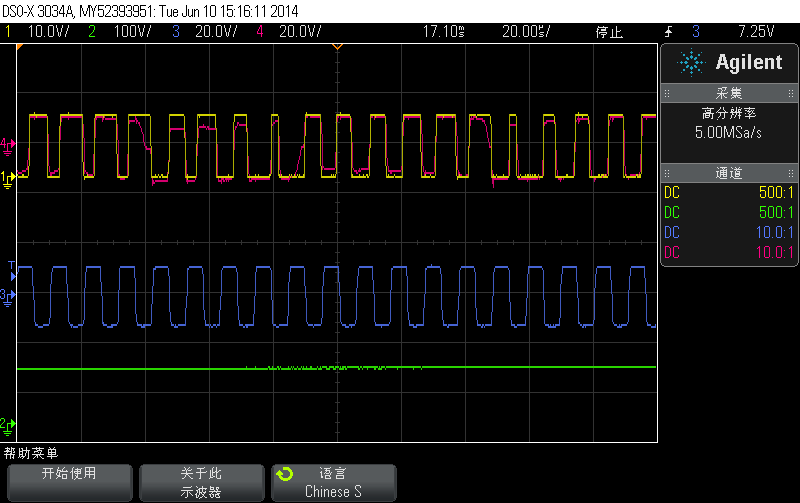Select channel 2 scale 100V/
Image resolution: width=800 pixels, height=503 pixels.
tap(133, 32)
